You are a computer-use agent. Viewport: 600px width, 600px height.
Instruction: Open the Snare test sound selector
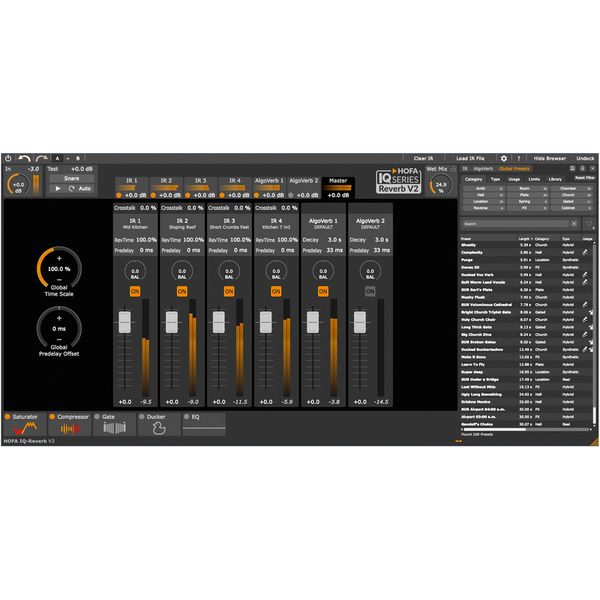pos(72,178)
